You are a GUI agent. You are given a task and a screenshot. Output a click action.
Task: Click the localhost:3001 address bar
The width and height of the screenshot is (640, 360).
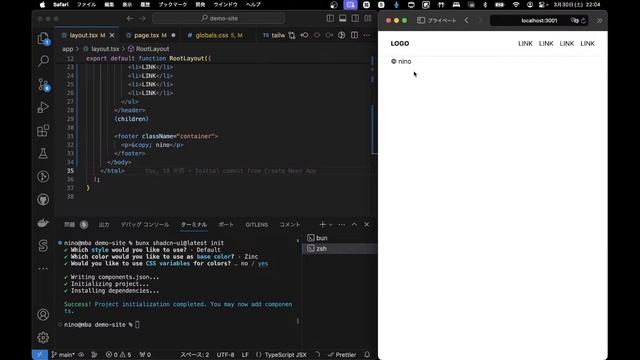[539, 20]
